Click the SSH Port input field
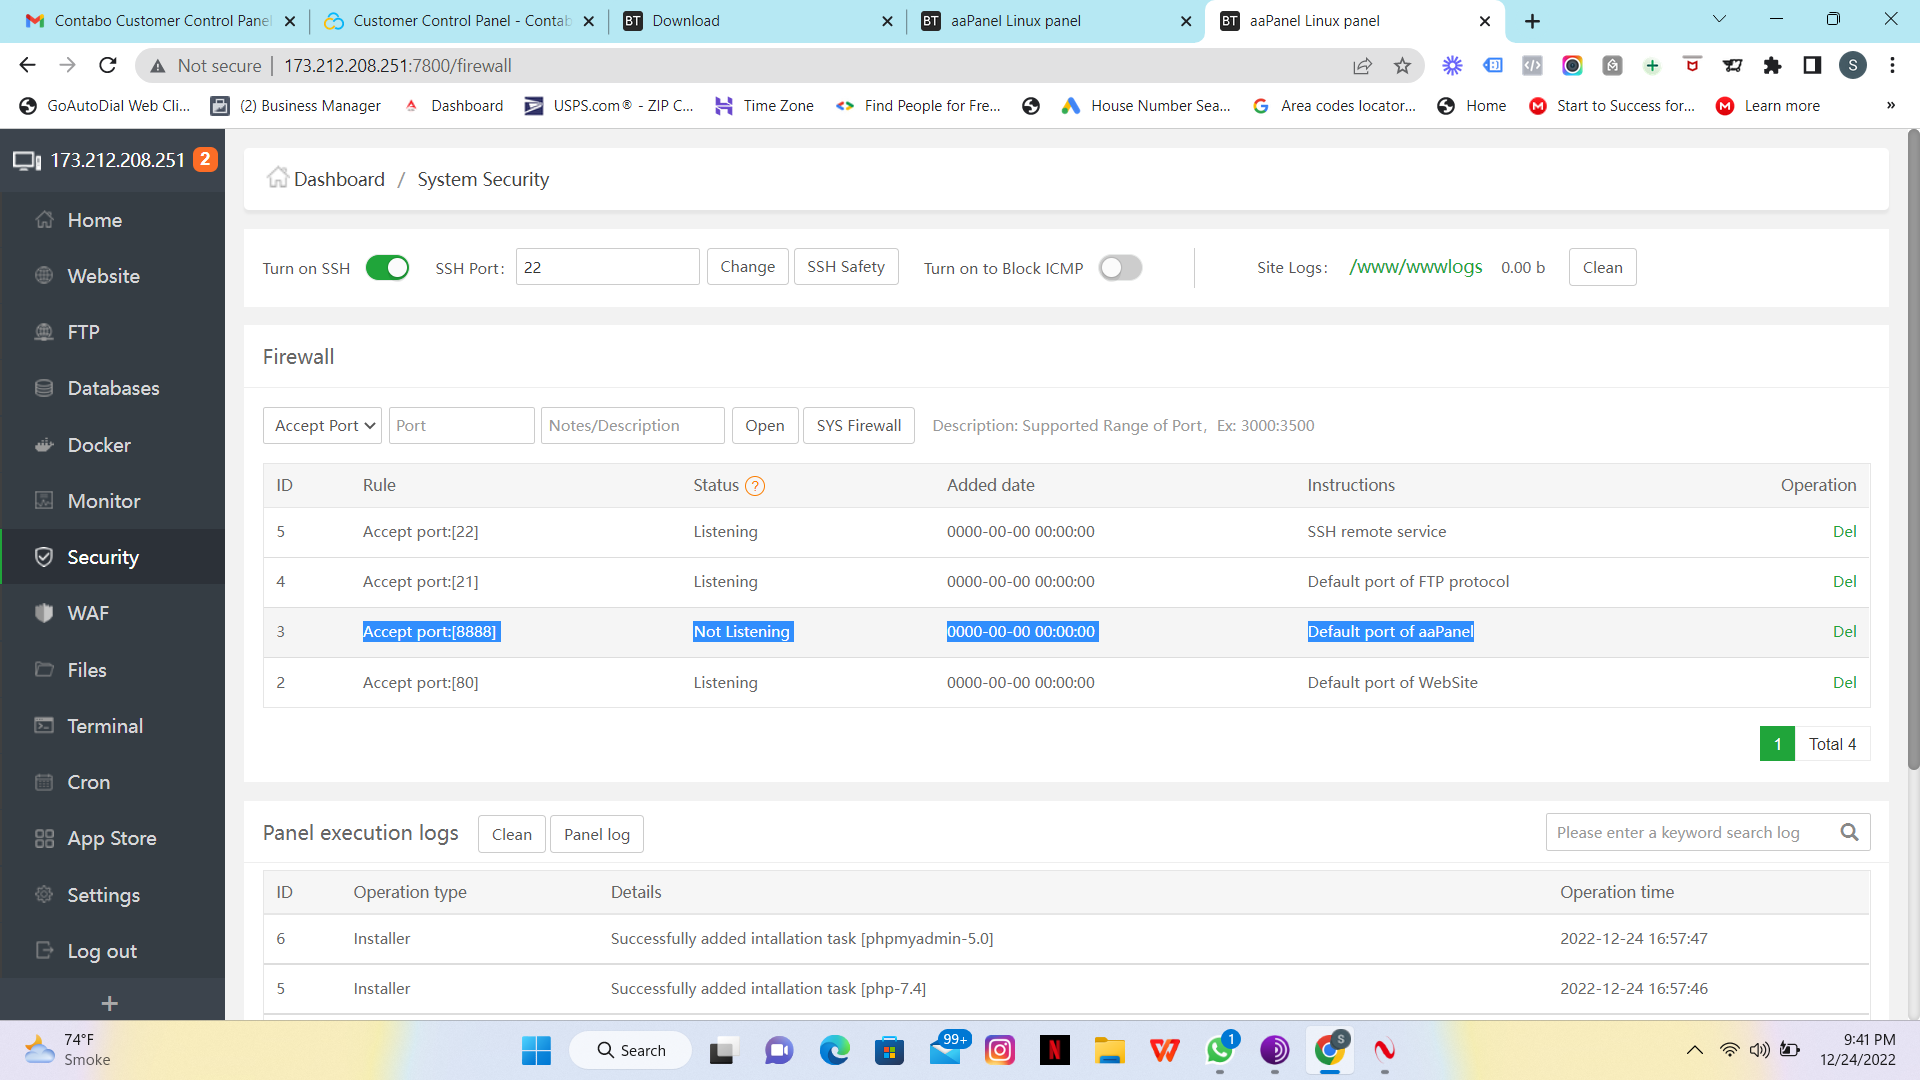 (607, 268)
